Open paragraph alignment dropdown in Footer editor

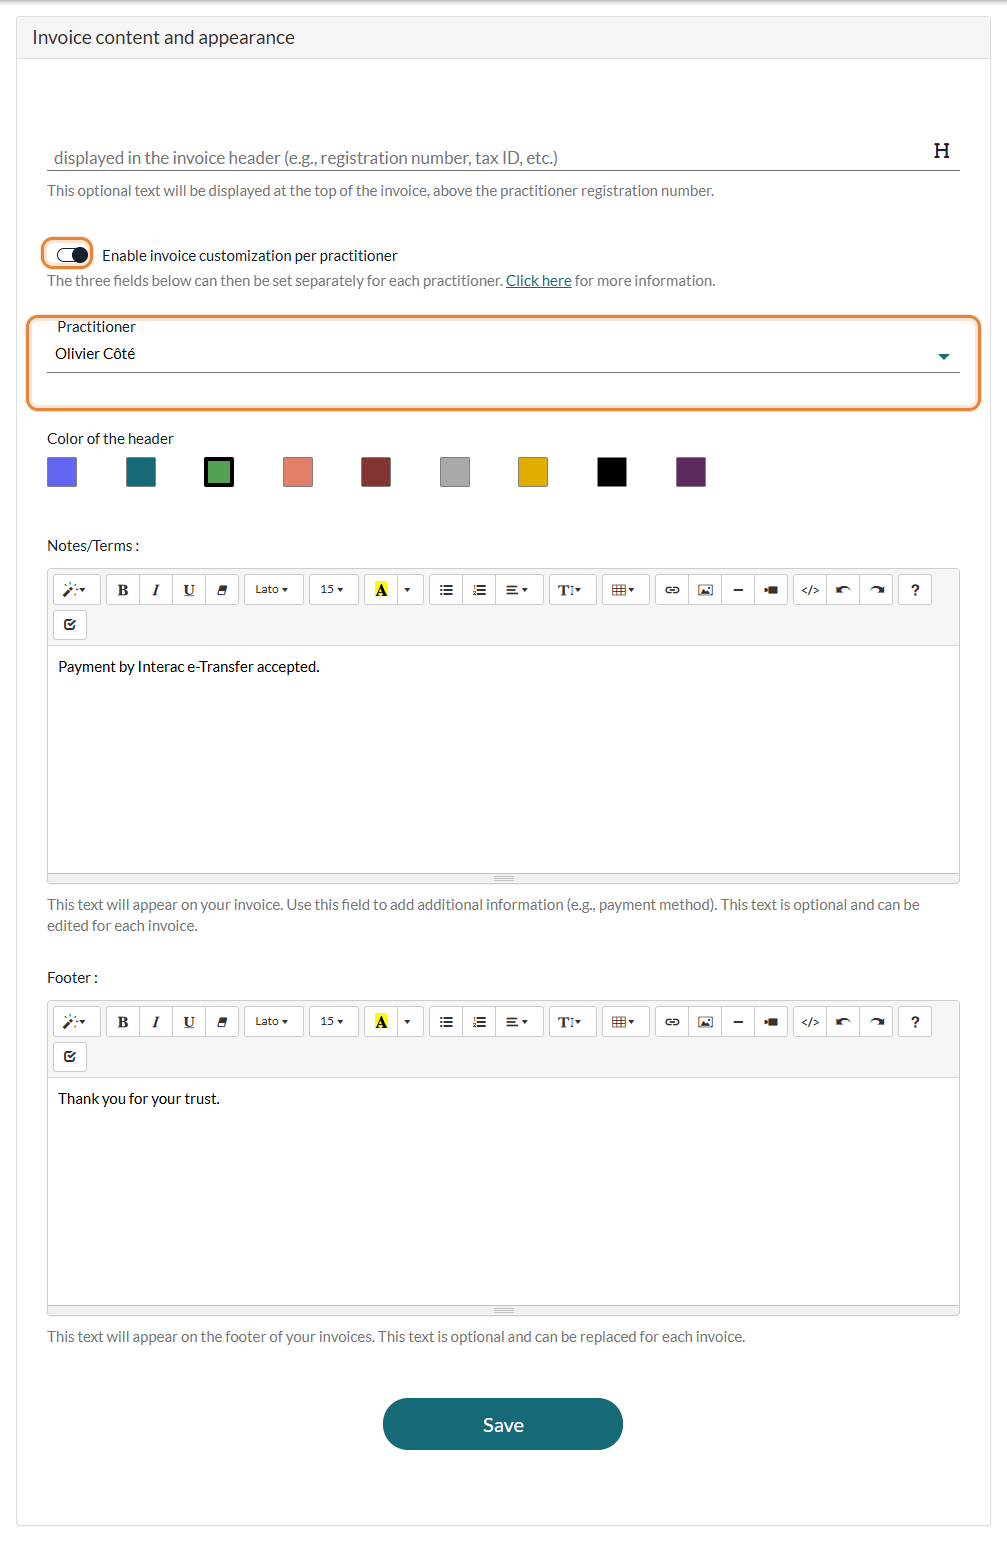coord(519,1022)
